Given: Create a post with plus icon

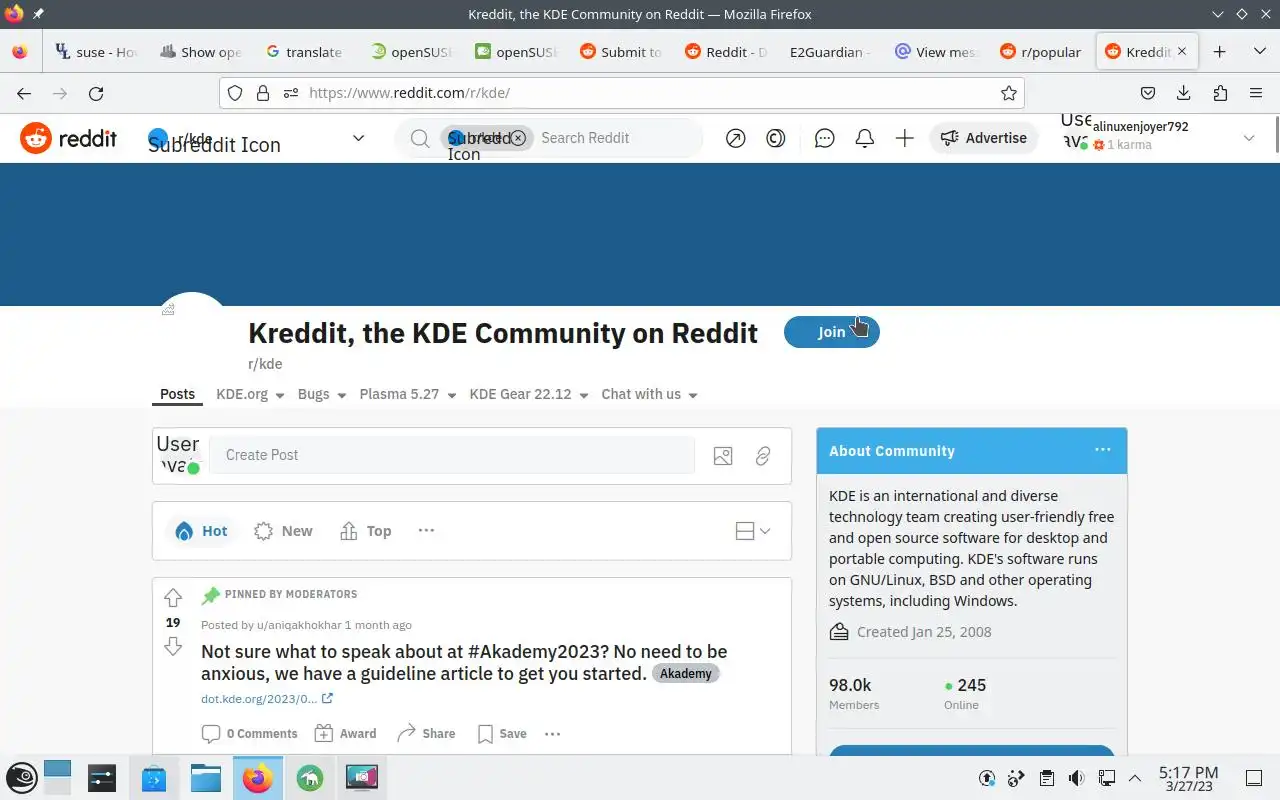Looking at the screenshot, I should 905,139.
